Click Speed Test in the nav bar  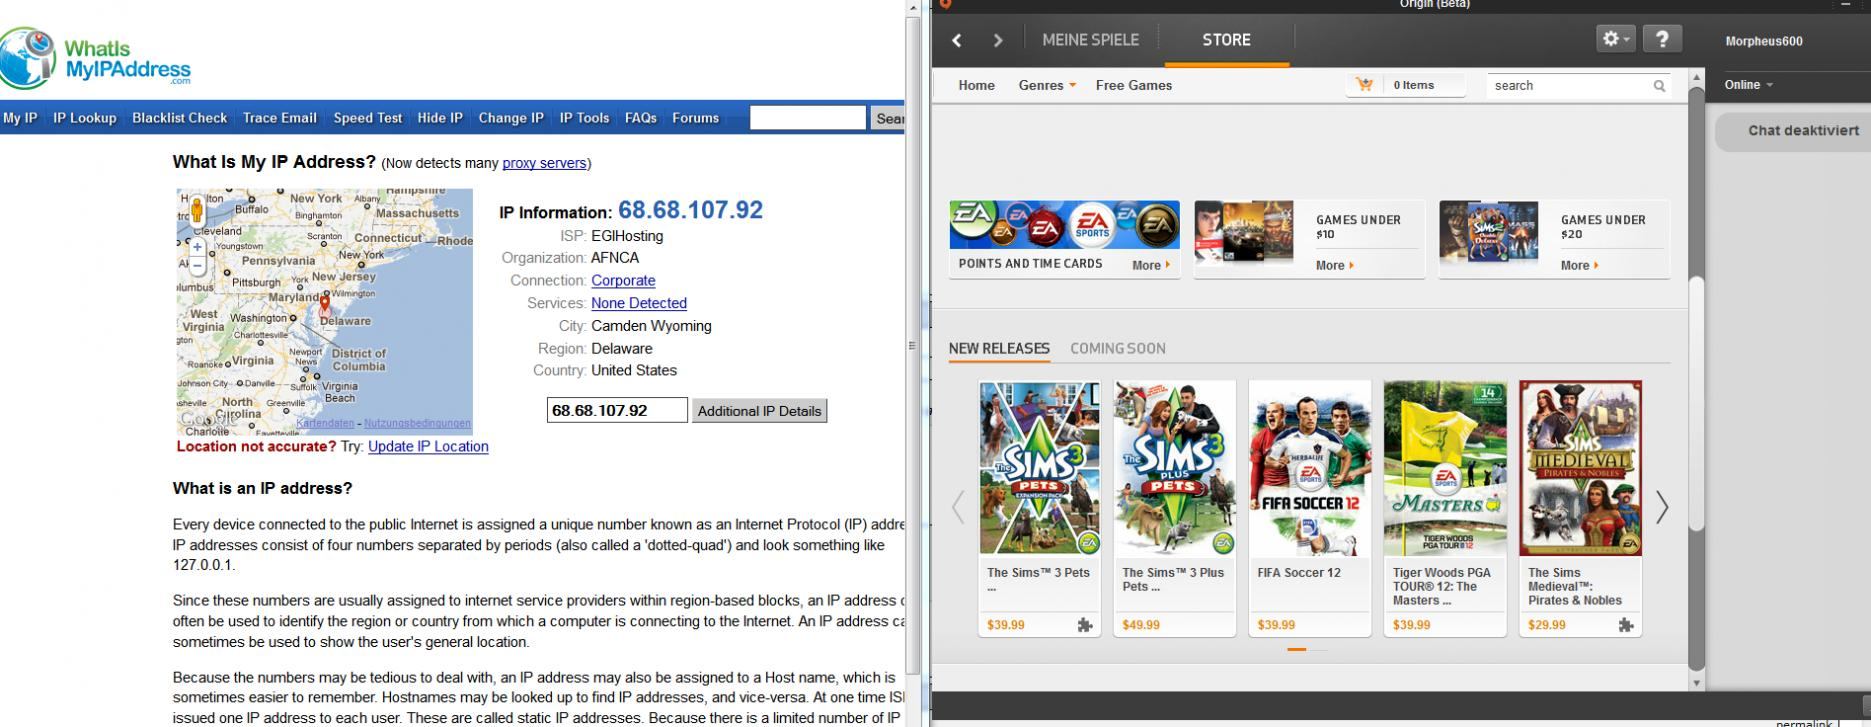pyautogui.click(x=368, y=118)
